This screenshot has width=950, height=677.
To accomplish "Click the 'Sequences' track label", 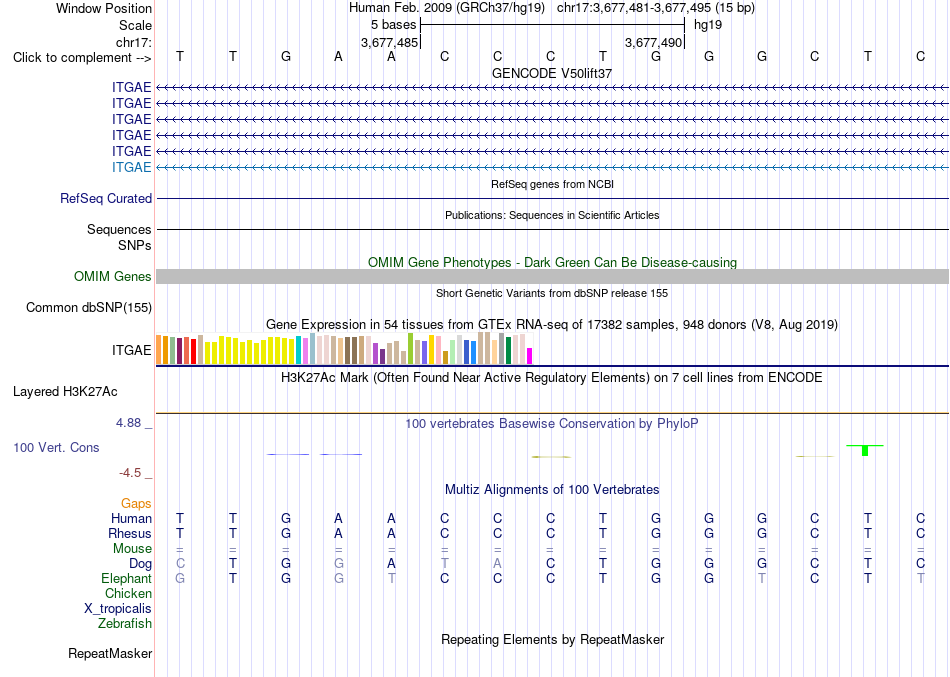I will 119,229.
